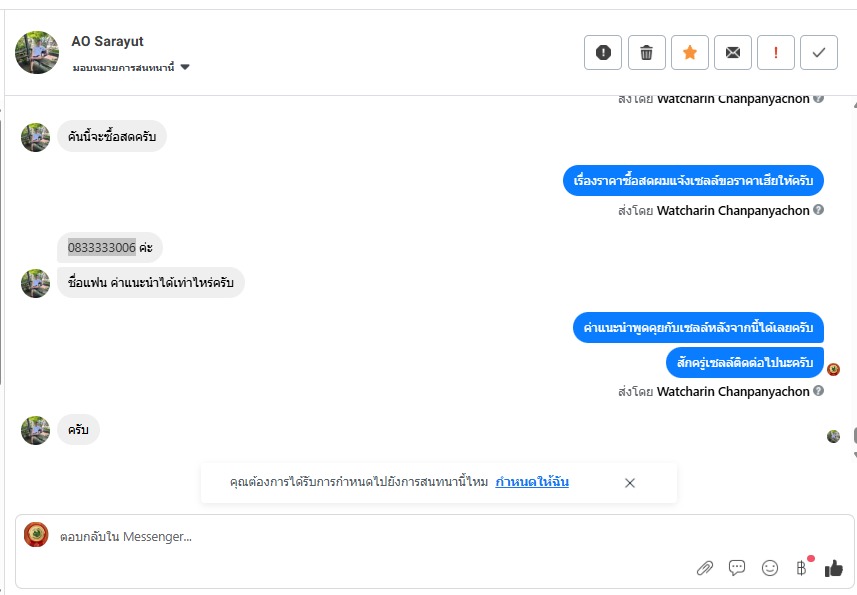This screenshot has height=595, width=857.
Task: Open saved replies speech bubble icon
Action: point(737,568)
